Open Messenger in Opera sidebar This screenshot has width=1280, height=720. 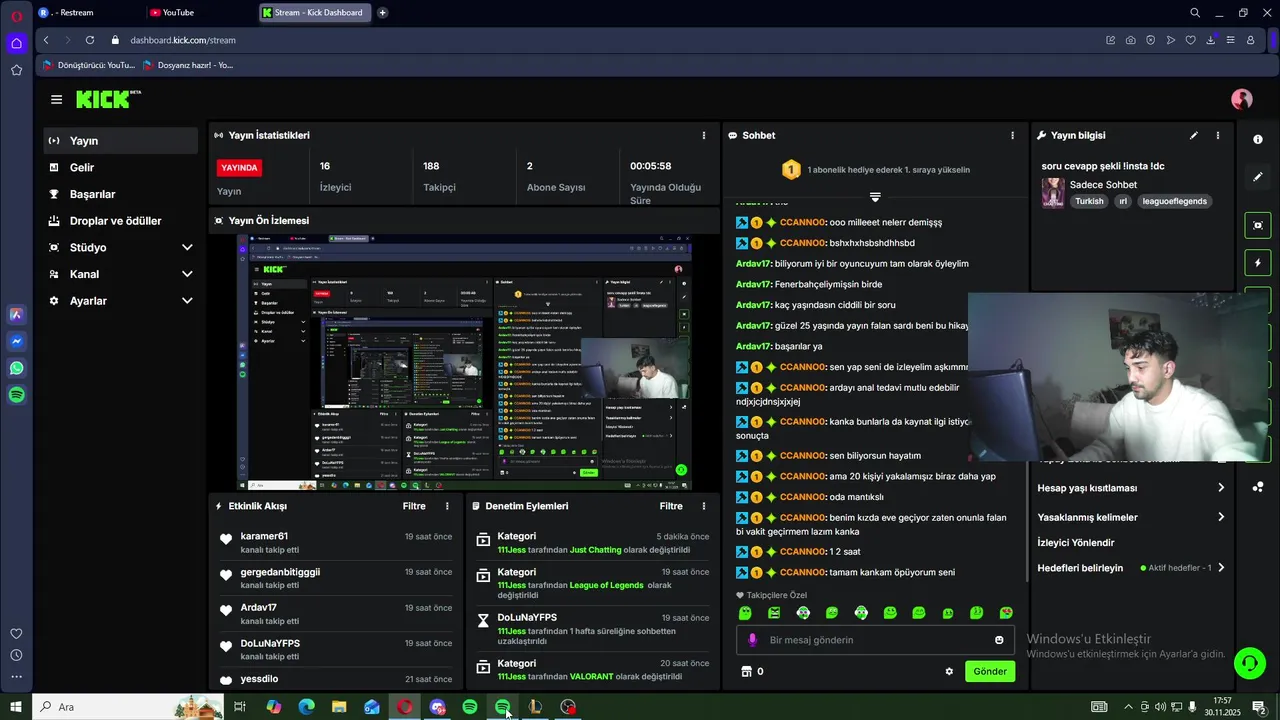coord(16,341)
